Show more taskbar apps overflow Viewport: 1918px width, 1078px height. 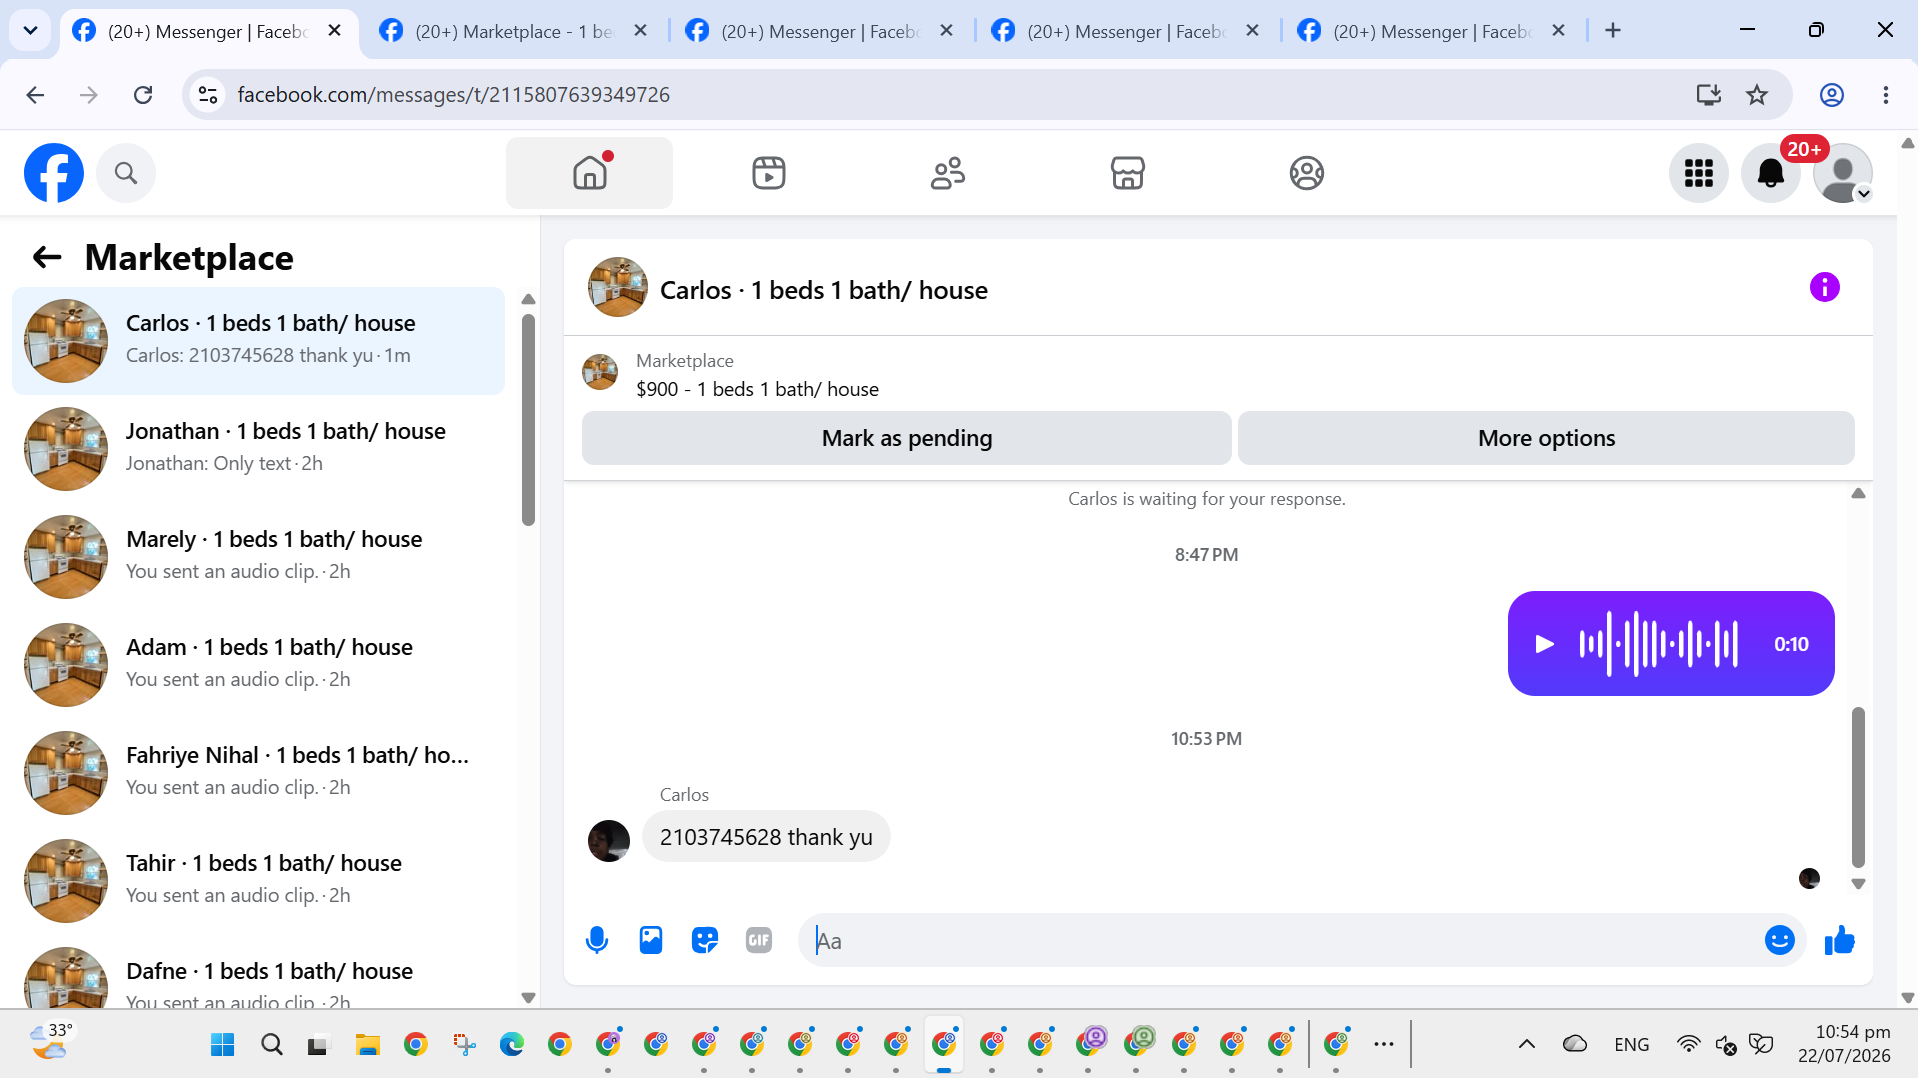tap(1384, 1044)
